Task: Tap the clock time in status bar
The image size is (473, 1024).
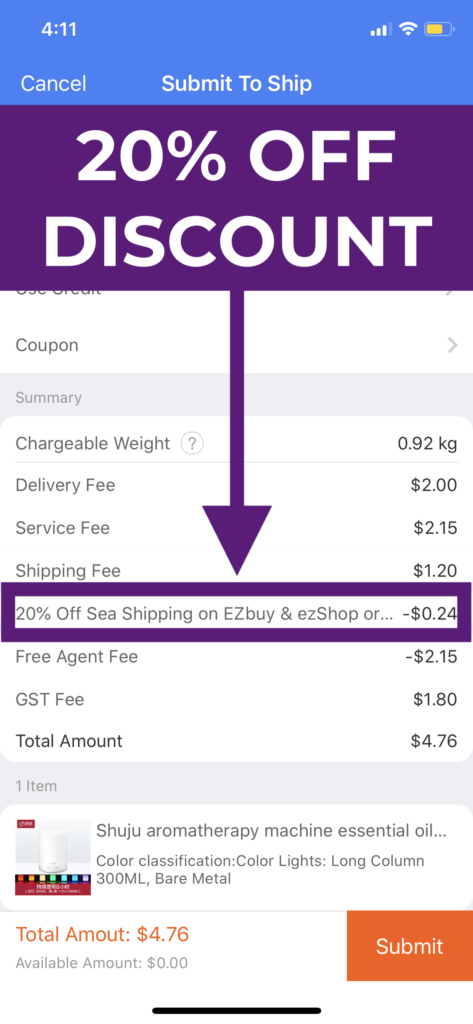Action: (x=59, y=29)
